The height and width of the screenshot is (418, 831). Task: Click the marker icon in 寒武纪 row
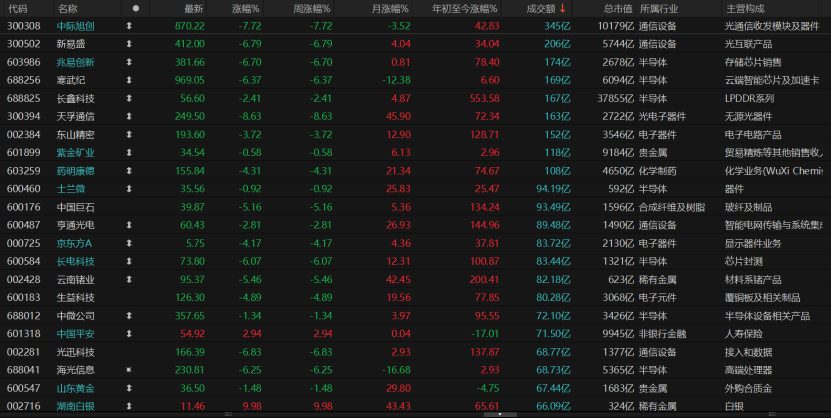(x=129, y=80)
